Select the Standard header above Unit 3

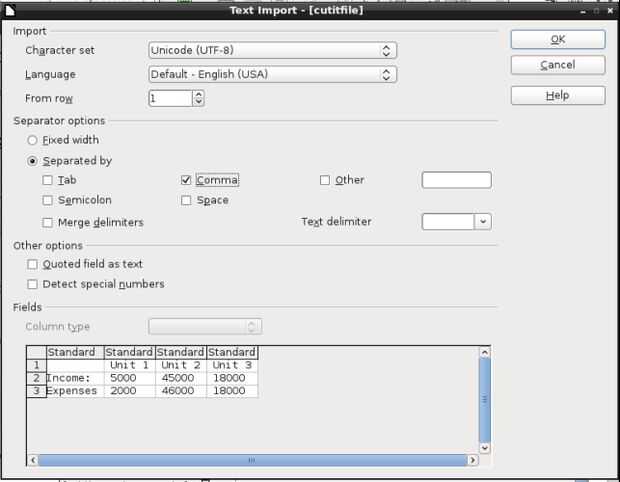(232, 352)
